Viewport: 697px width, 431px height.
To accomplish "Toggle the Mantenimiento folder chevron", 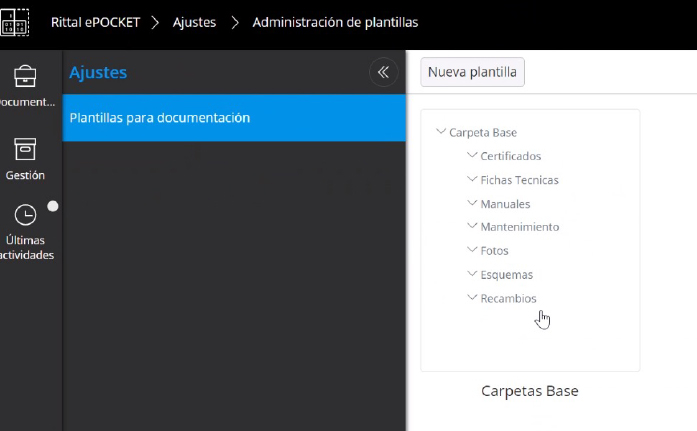I will click(472, 226).
